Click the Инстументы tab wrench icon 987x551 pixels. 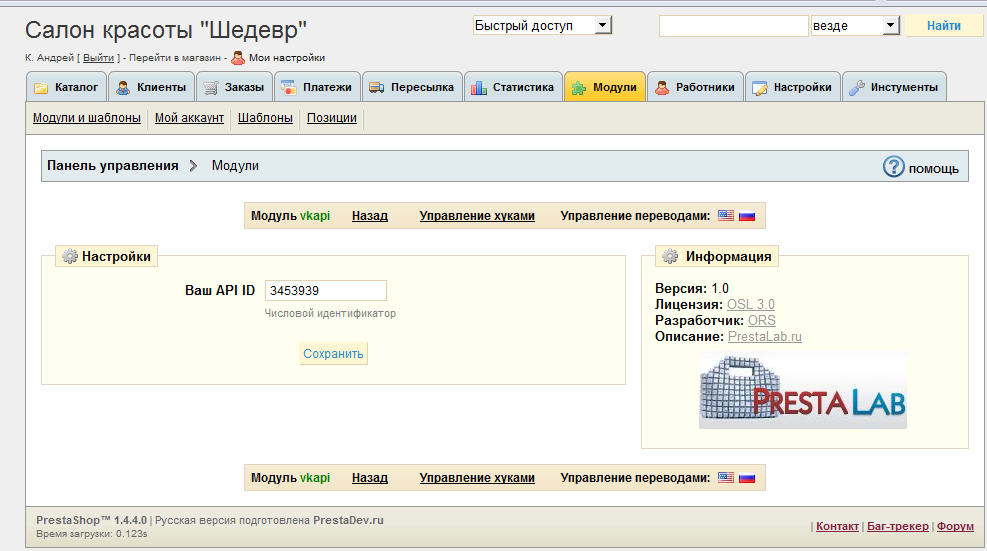point(857,88)
